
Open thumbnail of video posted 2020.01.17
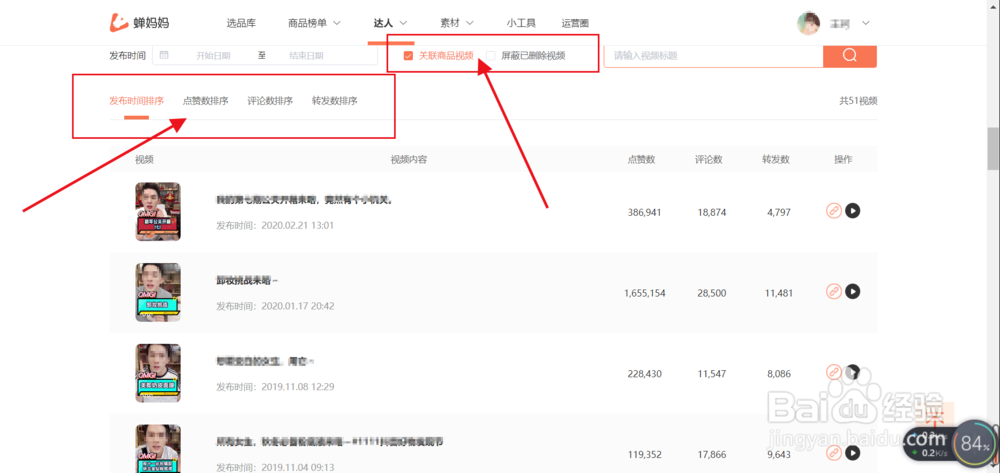coord(158,292)
